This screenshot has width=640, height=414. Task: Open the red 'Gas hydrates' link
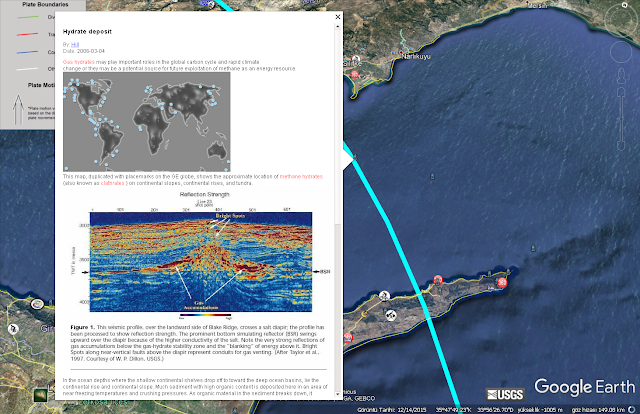79,62
